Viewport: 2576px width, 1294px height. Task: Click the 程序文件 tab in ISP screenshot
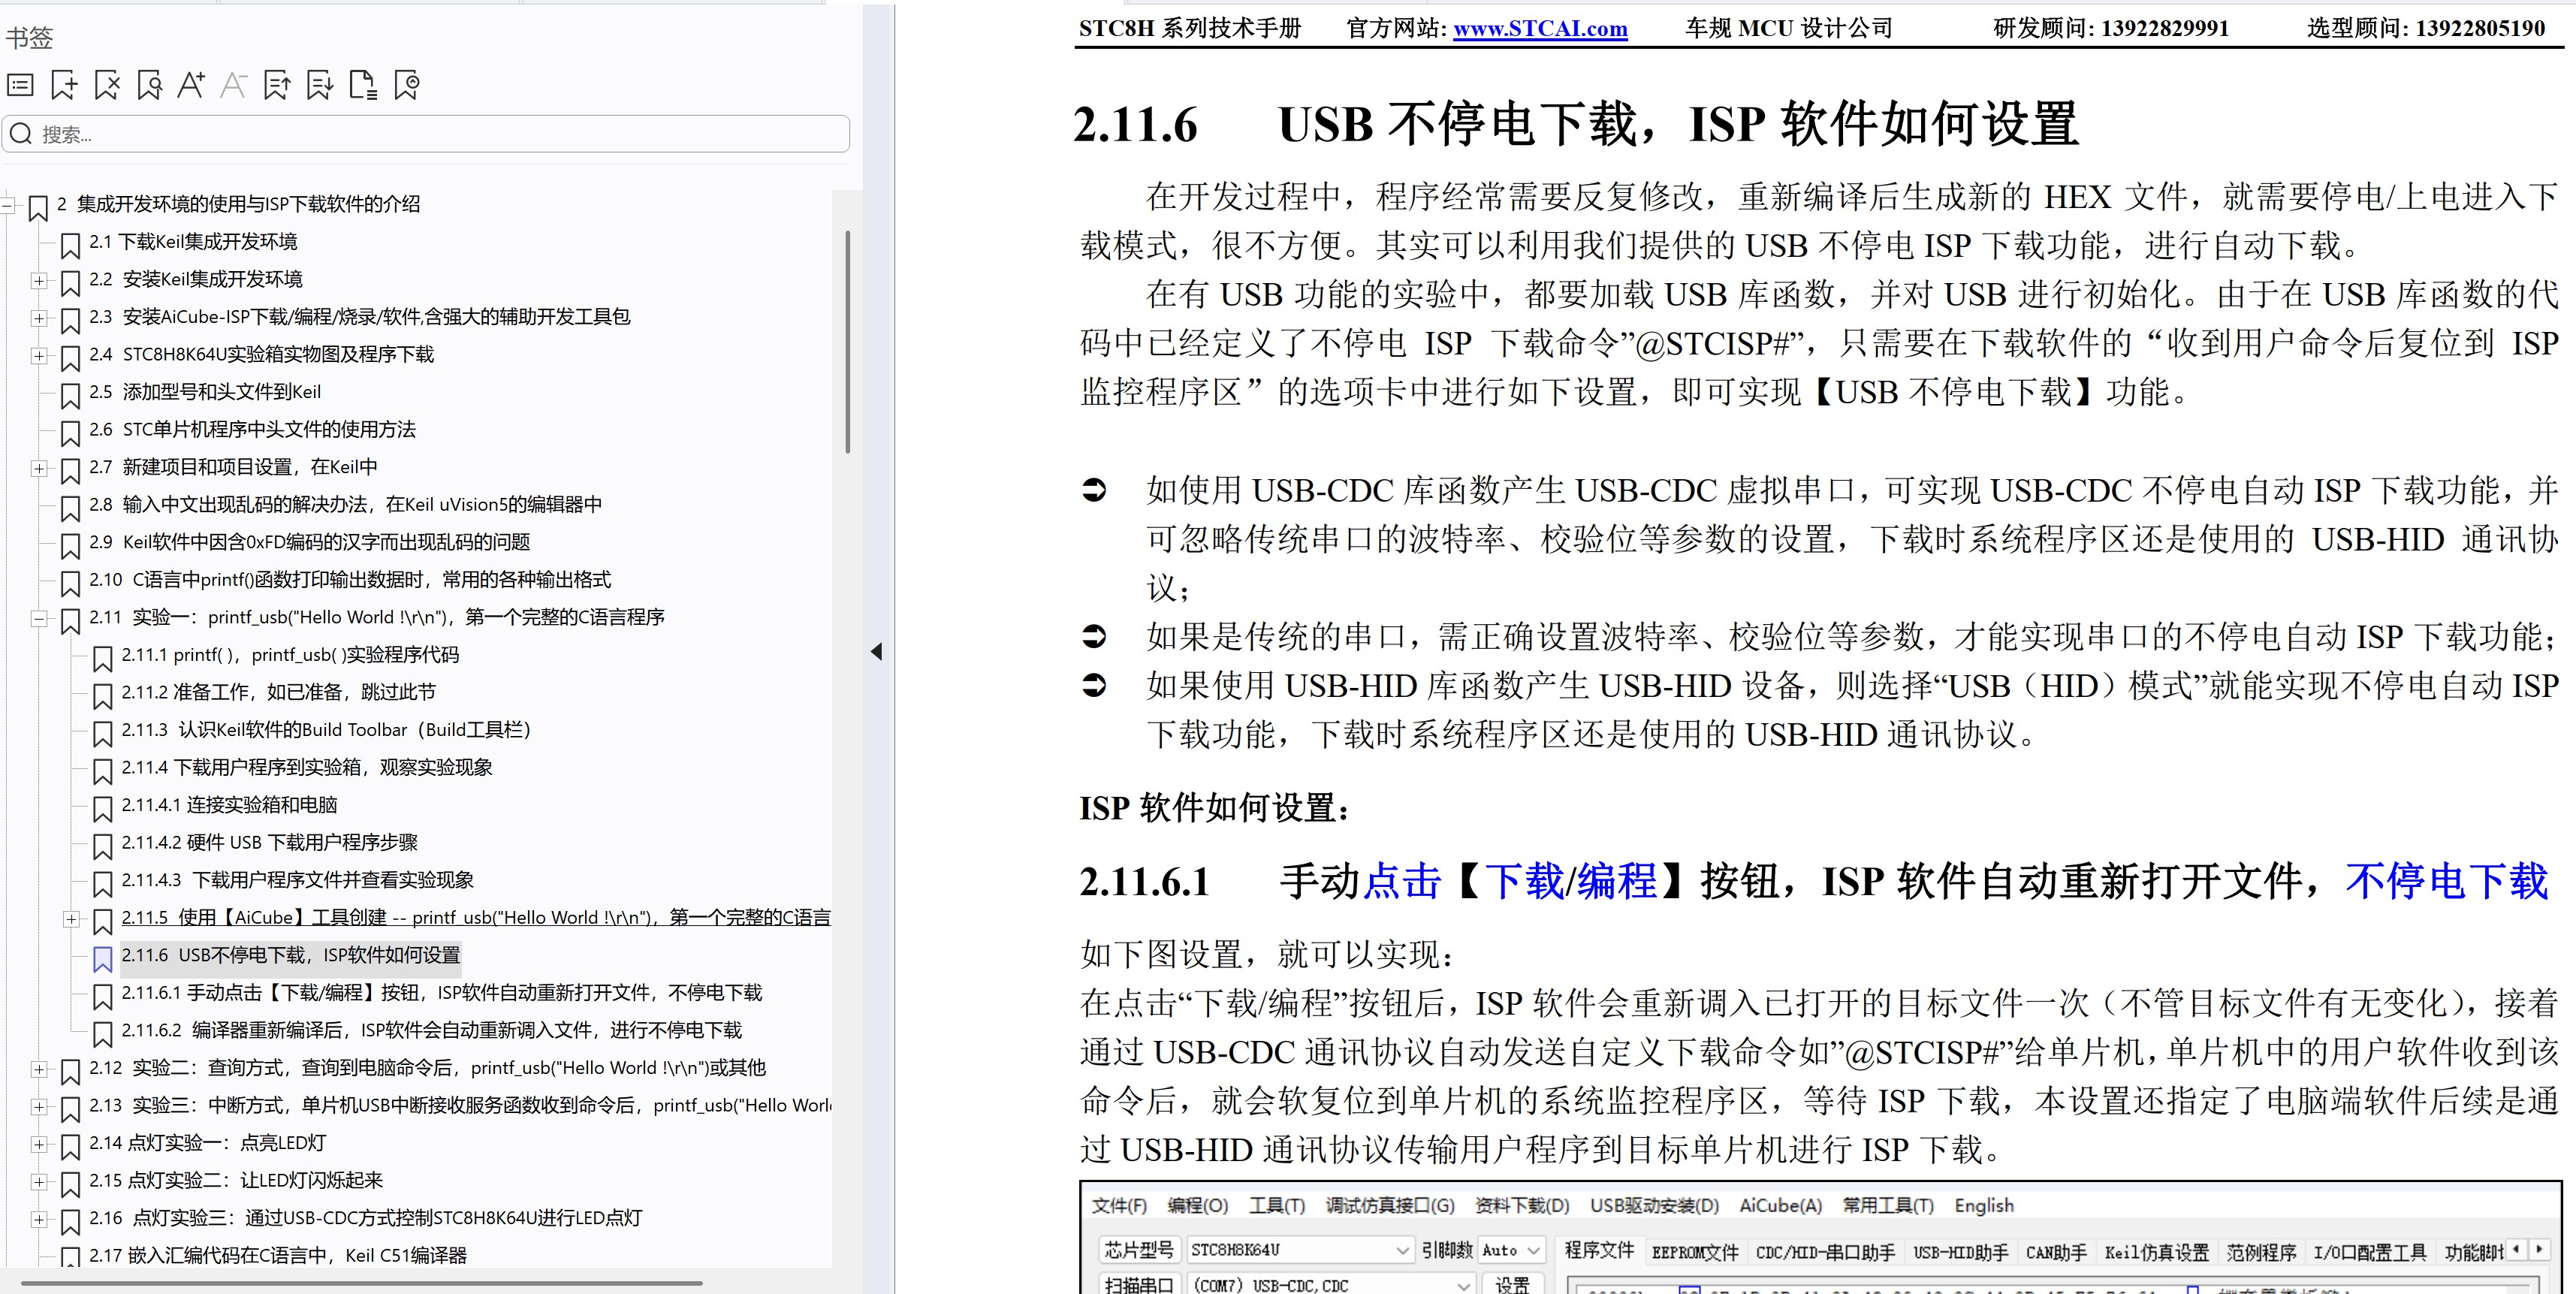(x=1601, y=1250)
